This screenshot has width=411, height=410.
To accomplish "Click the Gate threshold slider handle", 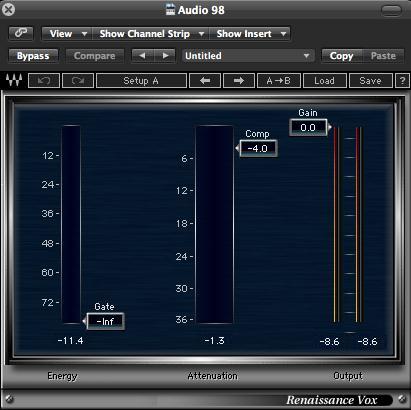I will 84,321.
